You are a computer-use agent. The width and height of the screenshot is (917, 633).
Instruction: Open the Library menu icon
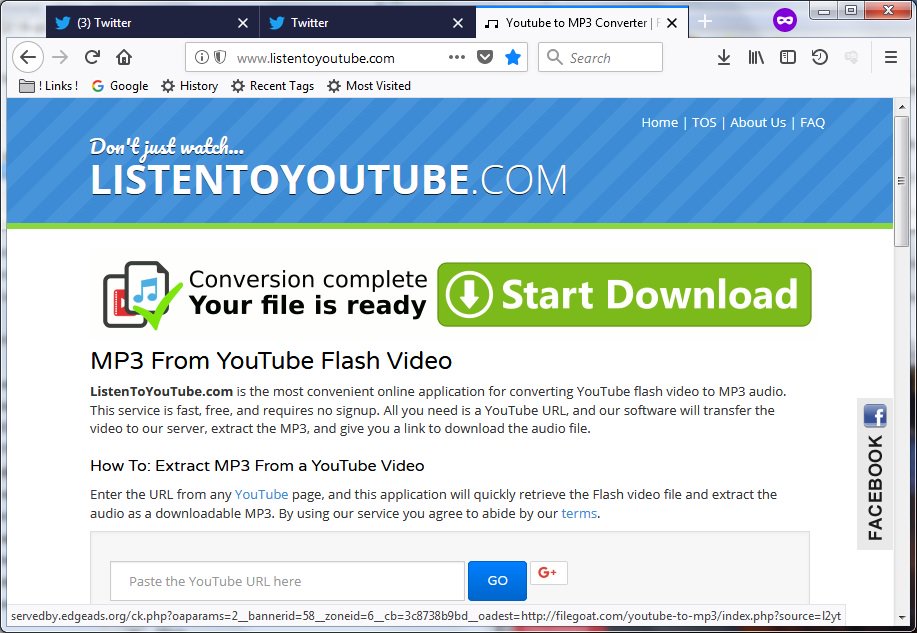coord(756,57)
